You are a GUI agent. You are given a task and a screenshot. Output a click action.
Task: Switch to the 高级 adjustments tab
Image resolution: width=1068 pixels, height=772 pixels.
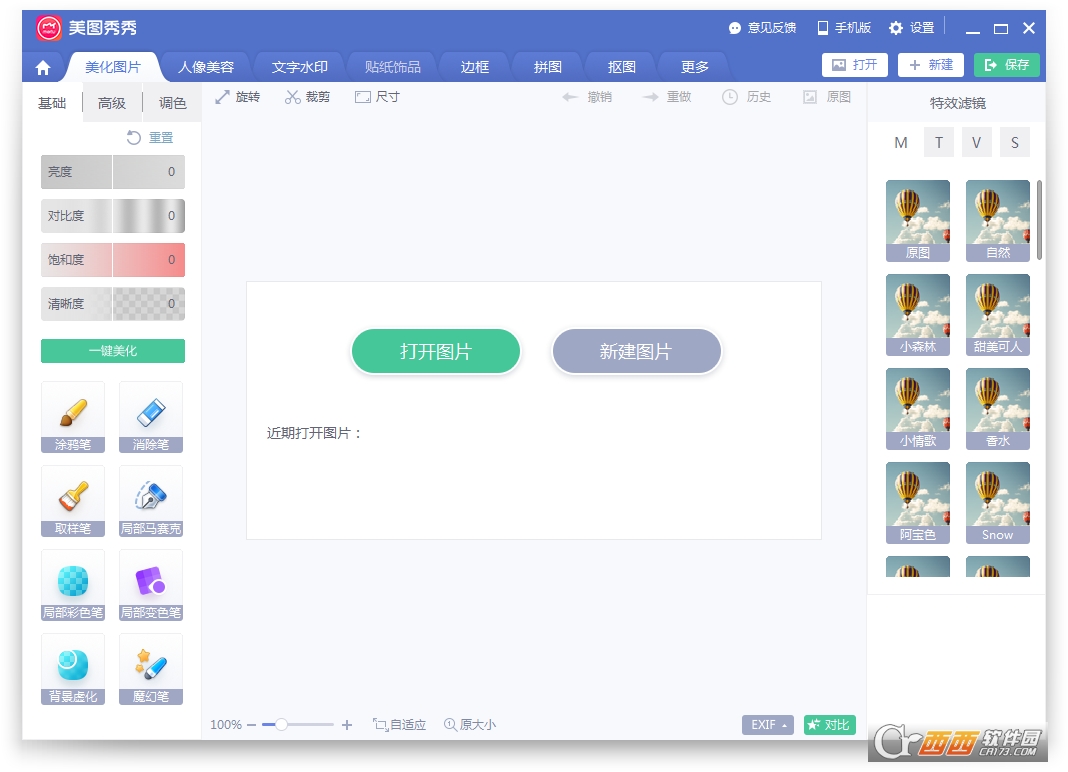pyautogui.click(x=112, y=103)
